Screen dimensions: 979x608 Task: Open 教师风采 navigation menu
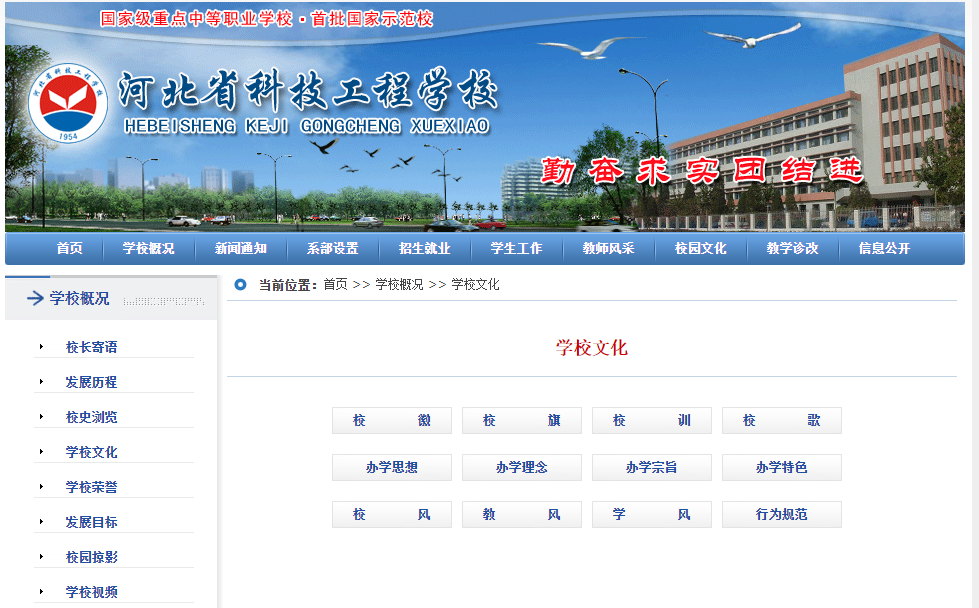click(608, 248)
